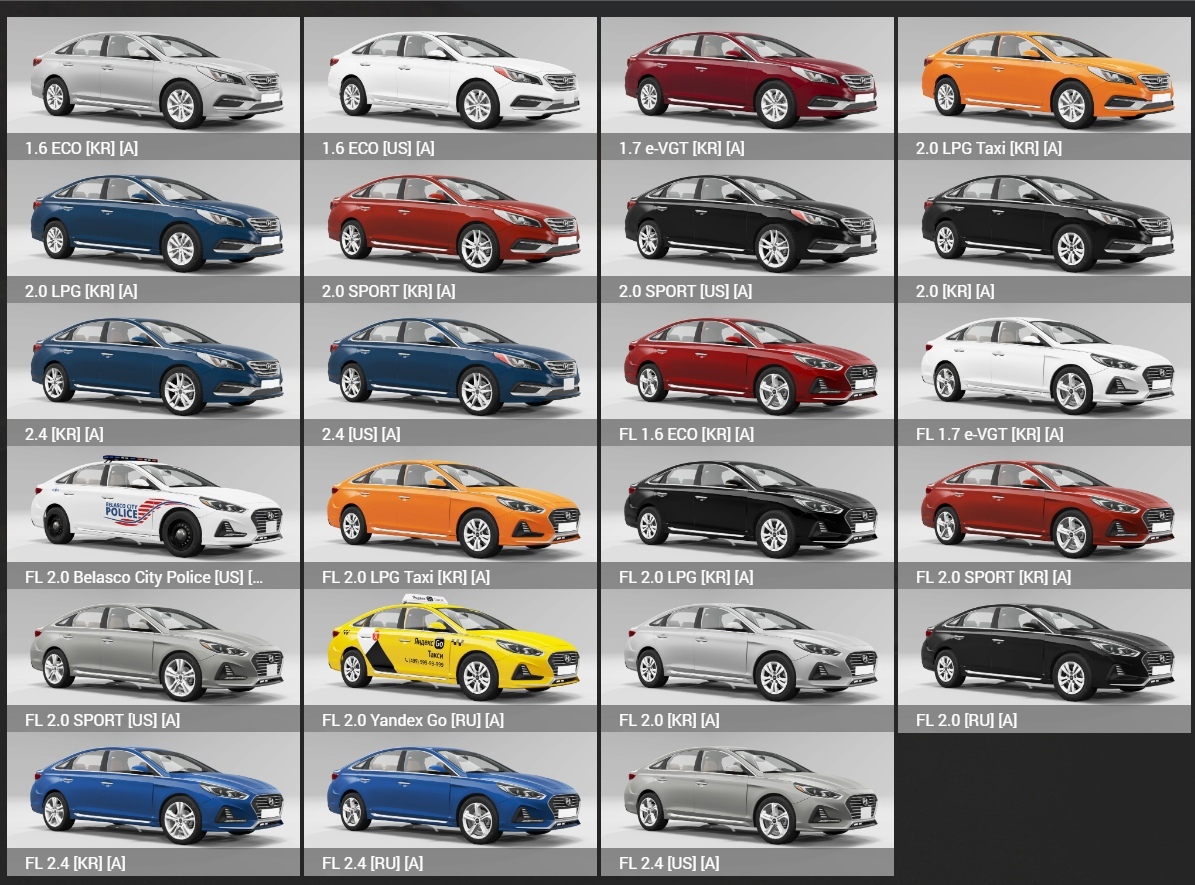Screen dimensions: 1195x885
Task: Spawn the FL 2.0 Belasco City Police car
Action: click(153, 507)
